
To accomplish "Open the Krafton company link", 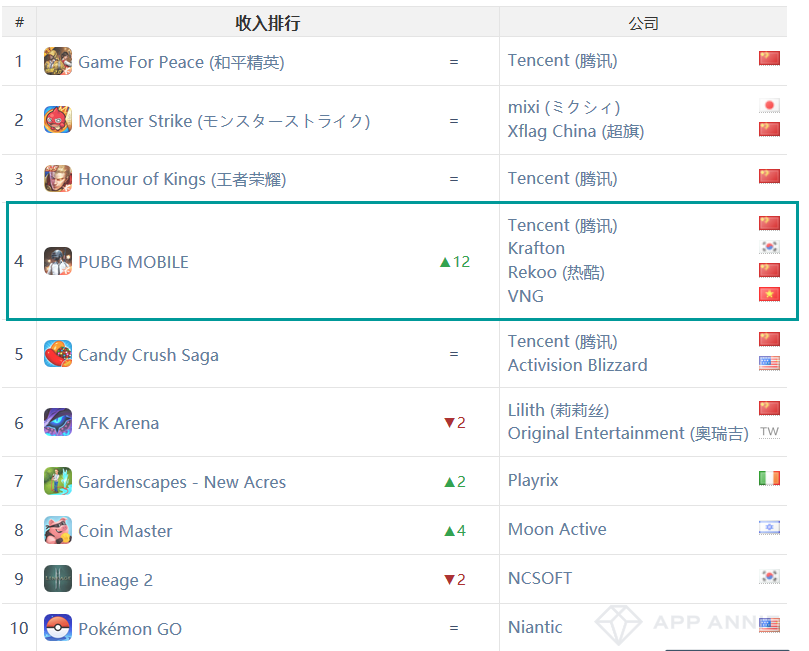I will tap(536, 248).
